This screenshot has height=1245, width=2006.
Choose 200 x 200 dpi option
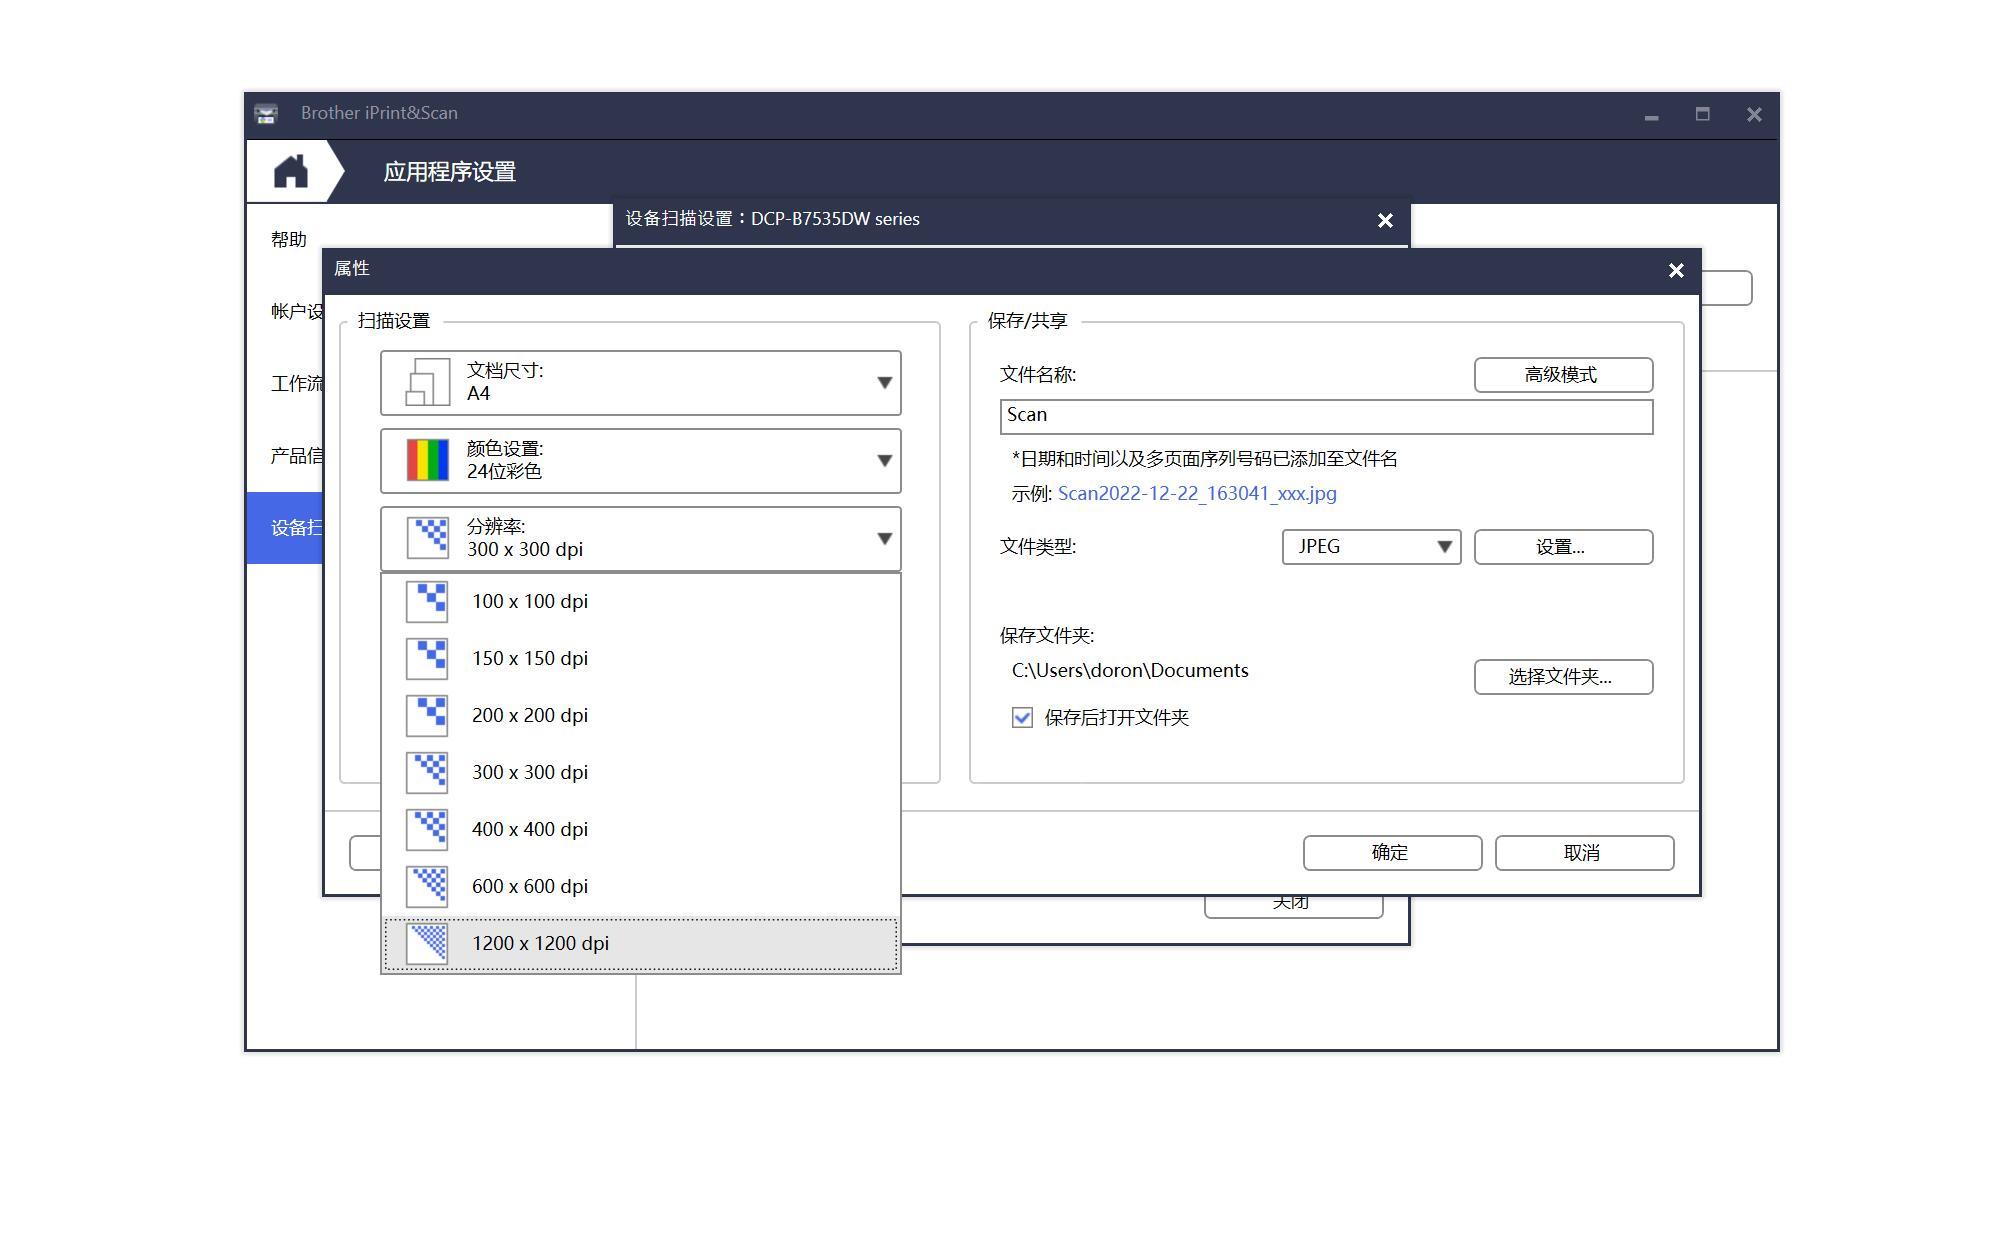[640, 716]
